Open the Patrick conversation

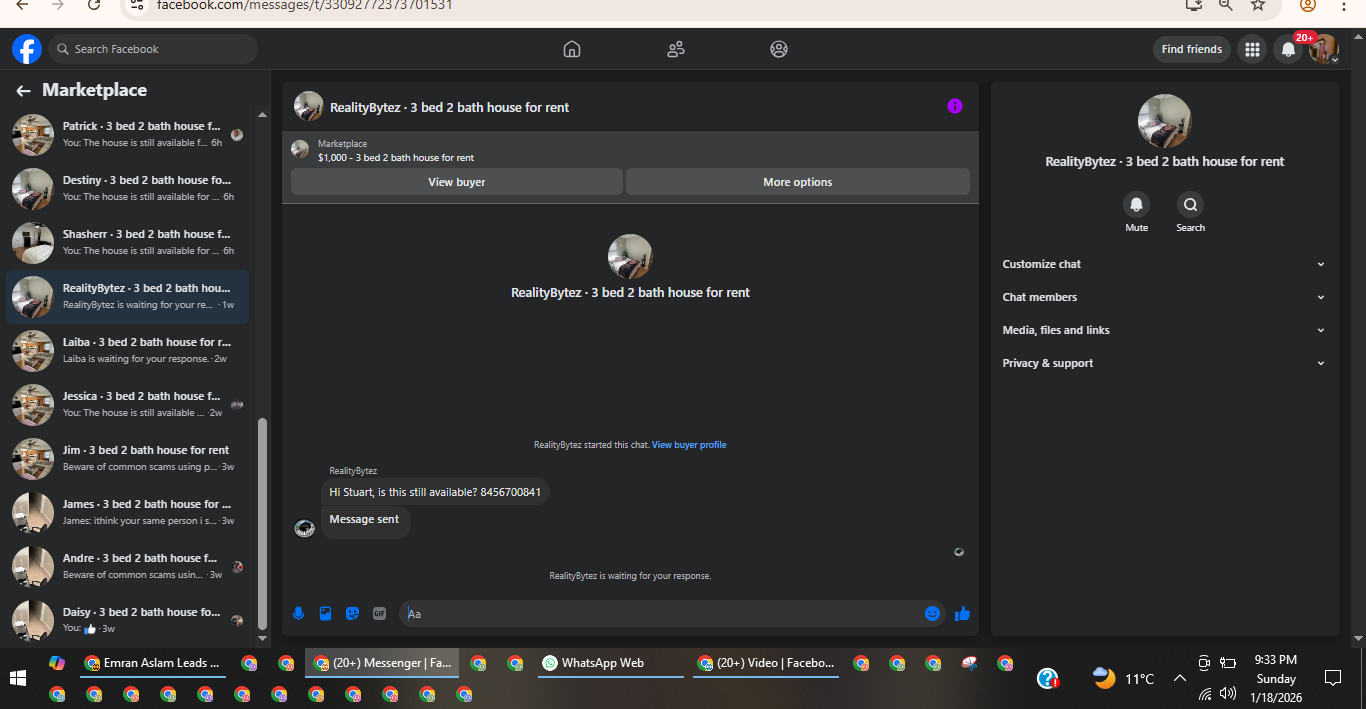click(128, 134)
